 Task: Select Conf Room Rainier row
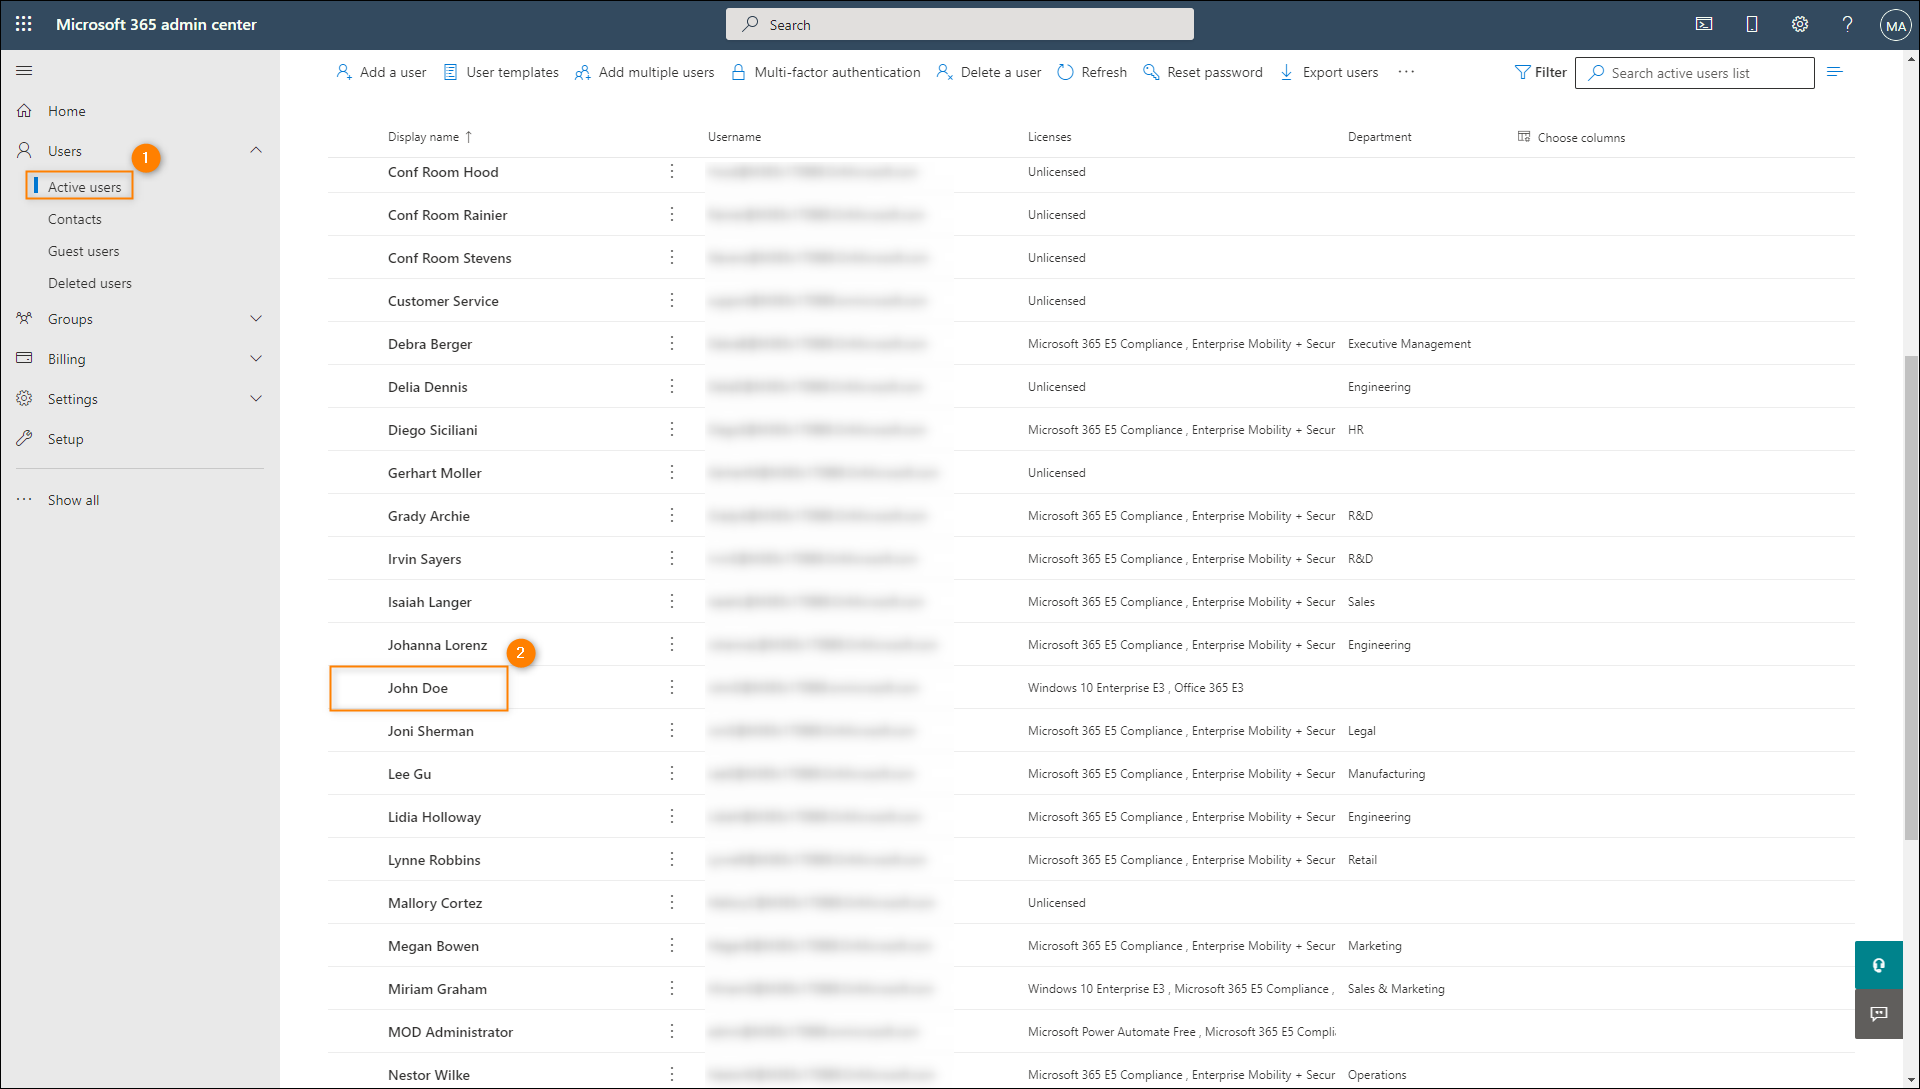tap(1091, 215)
